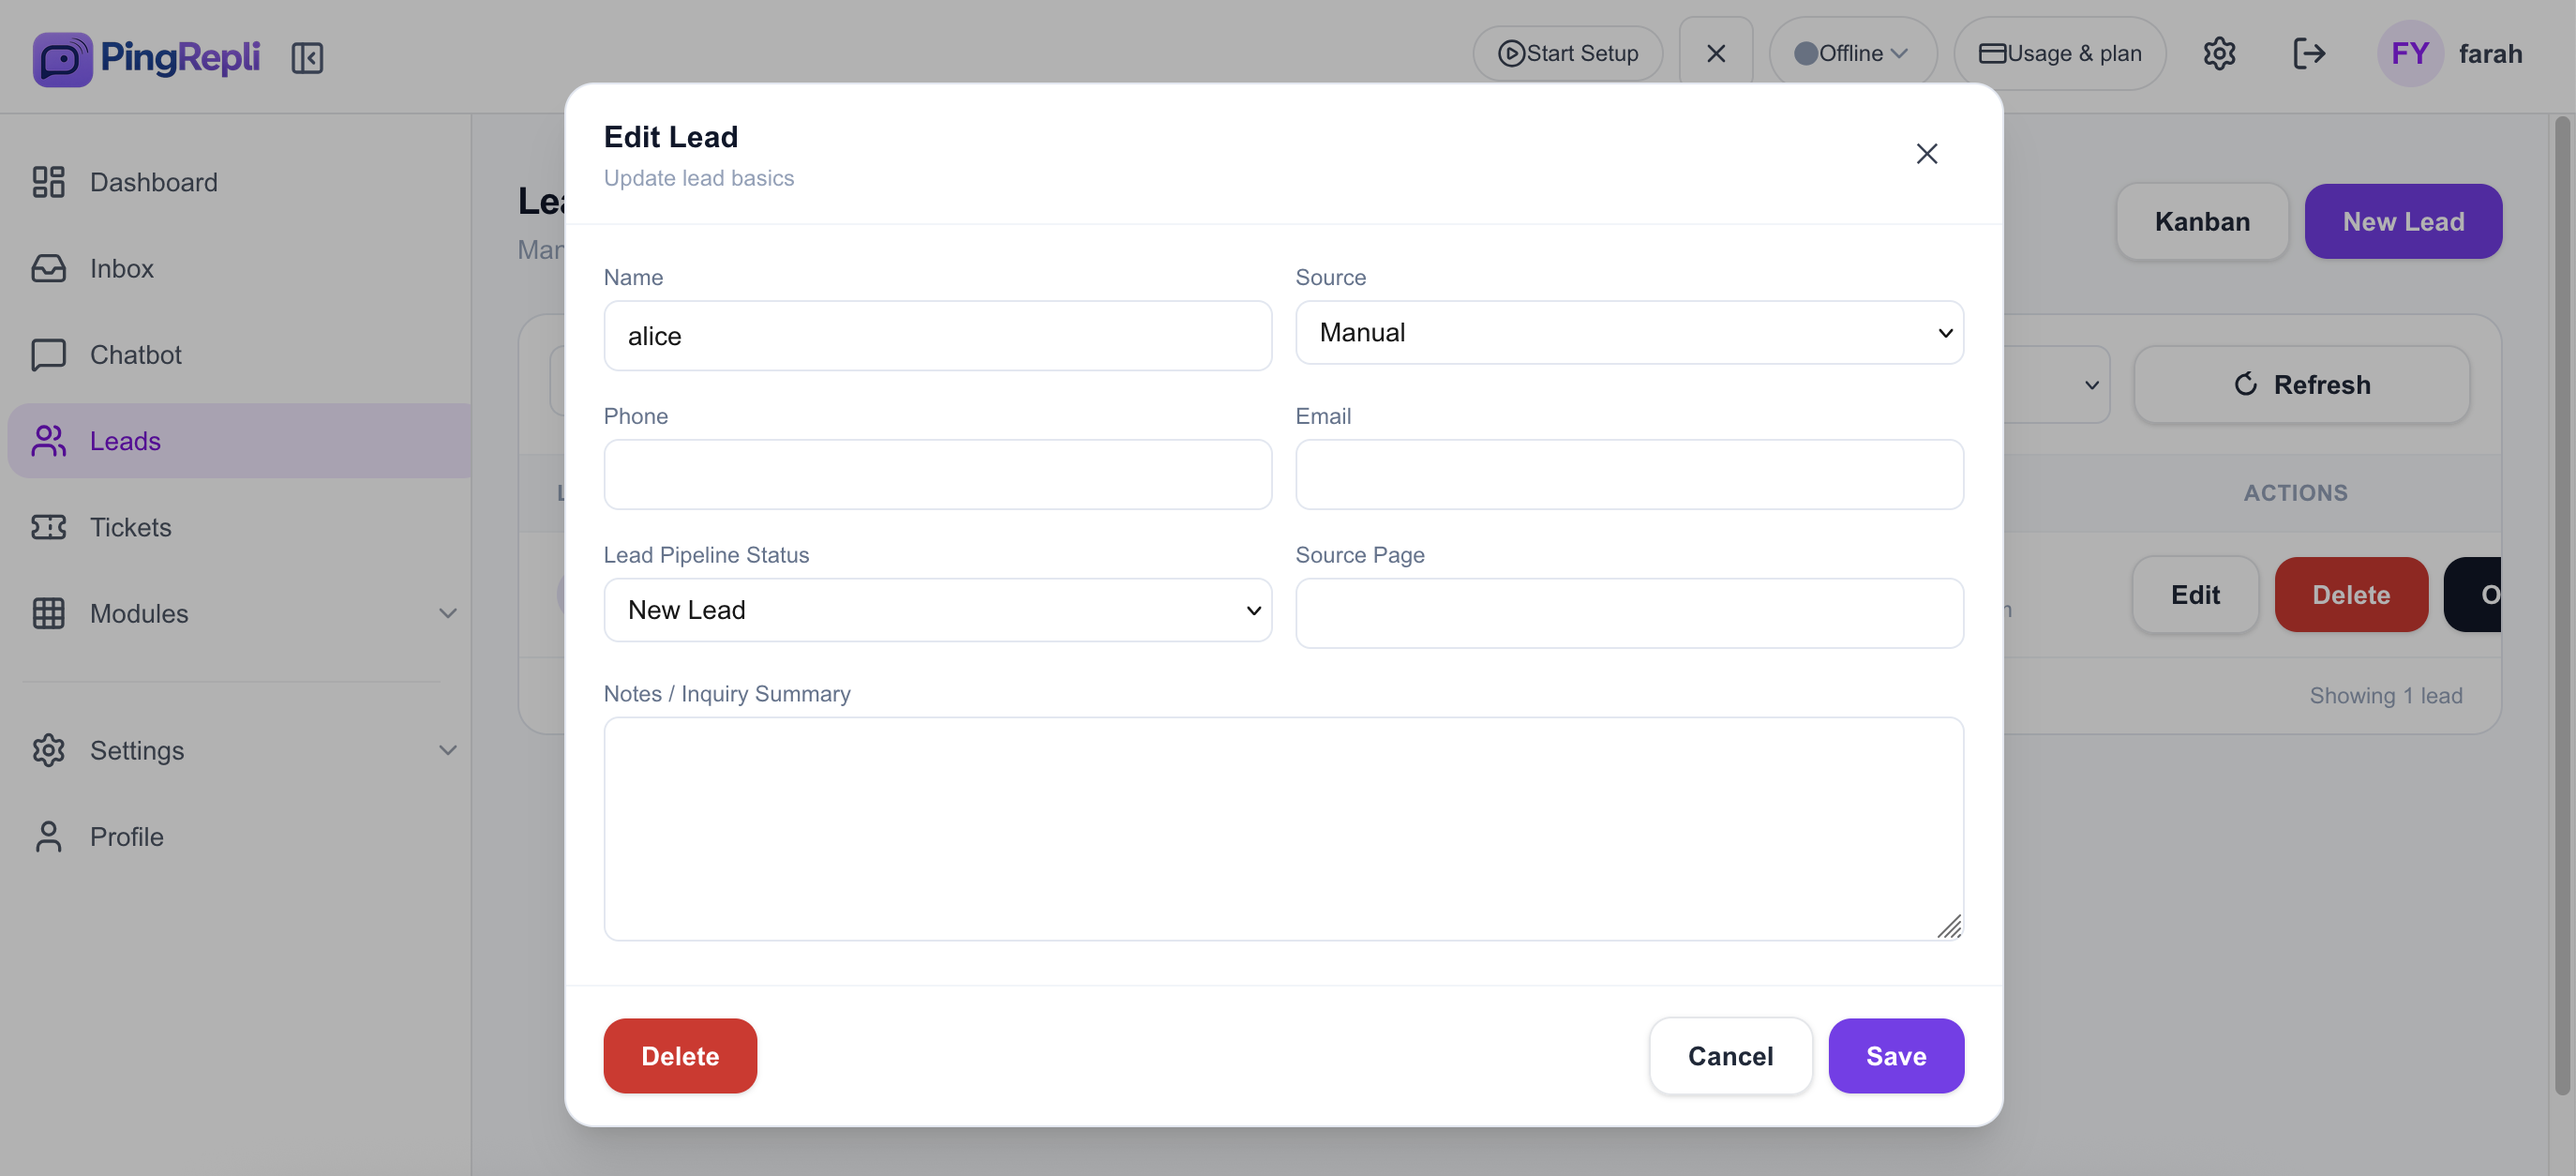The width and height of the screenshot is (2576, 1176).
Task: Open the Source dropdown showing Manual
Action: pyautogui.click(x=1629, y=333)
